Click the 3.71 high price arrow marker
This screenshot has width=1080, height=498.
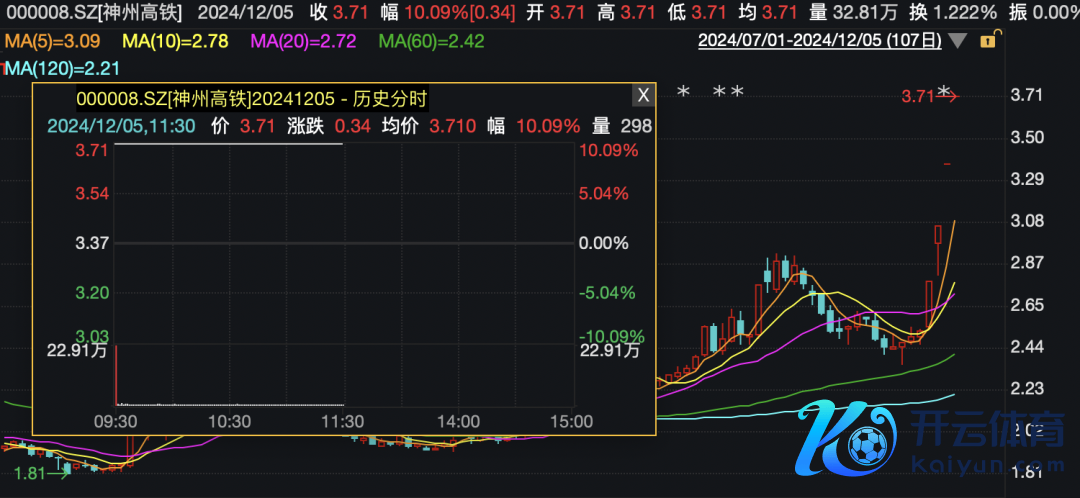[x=930, y=97]
